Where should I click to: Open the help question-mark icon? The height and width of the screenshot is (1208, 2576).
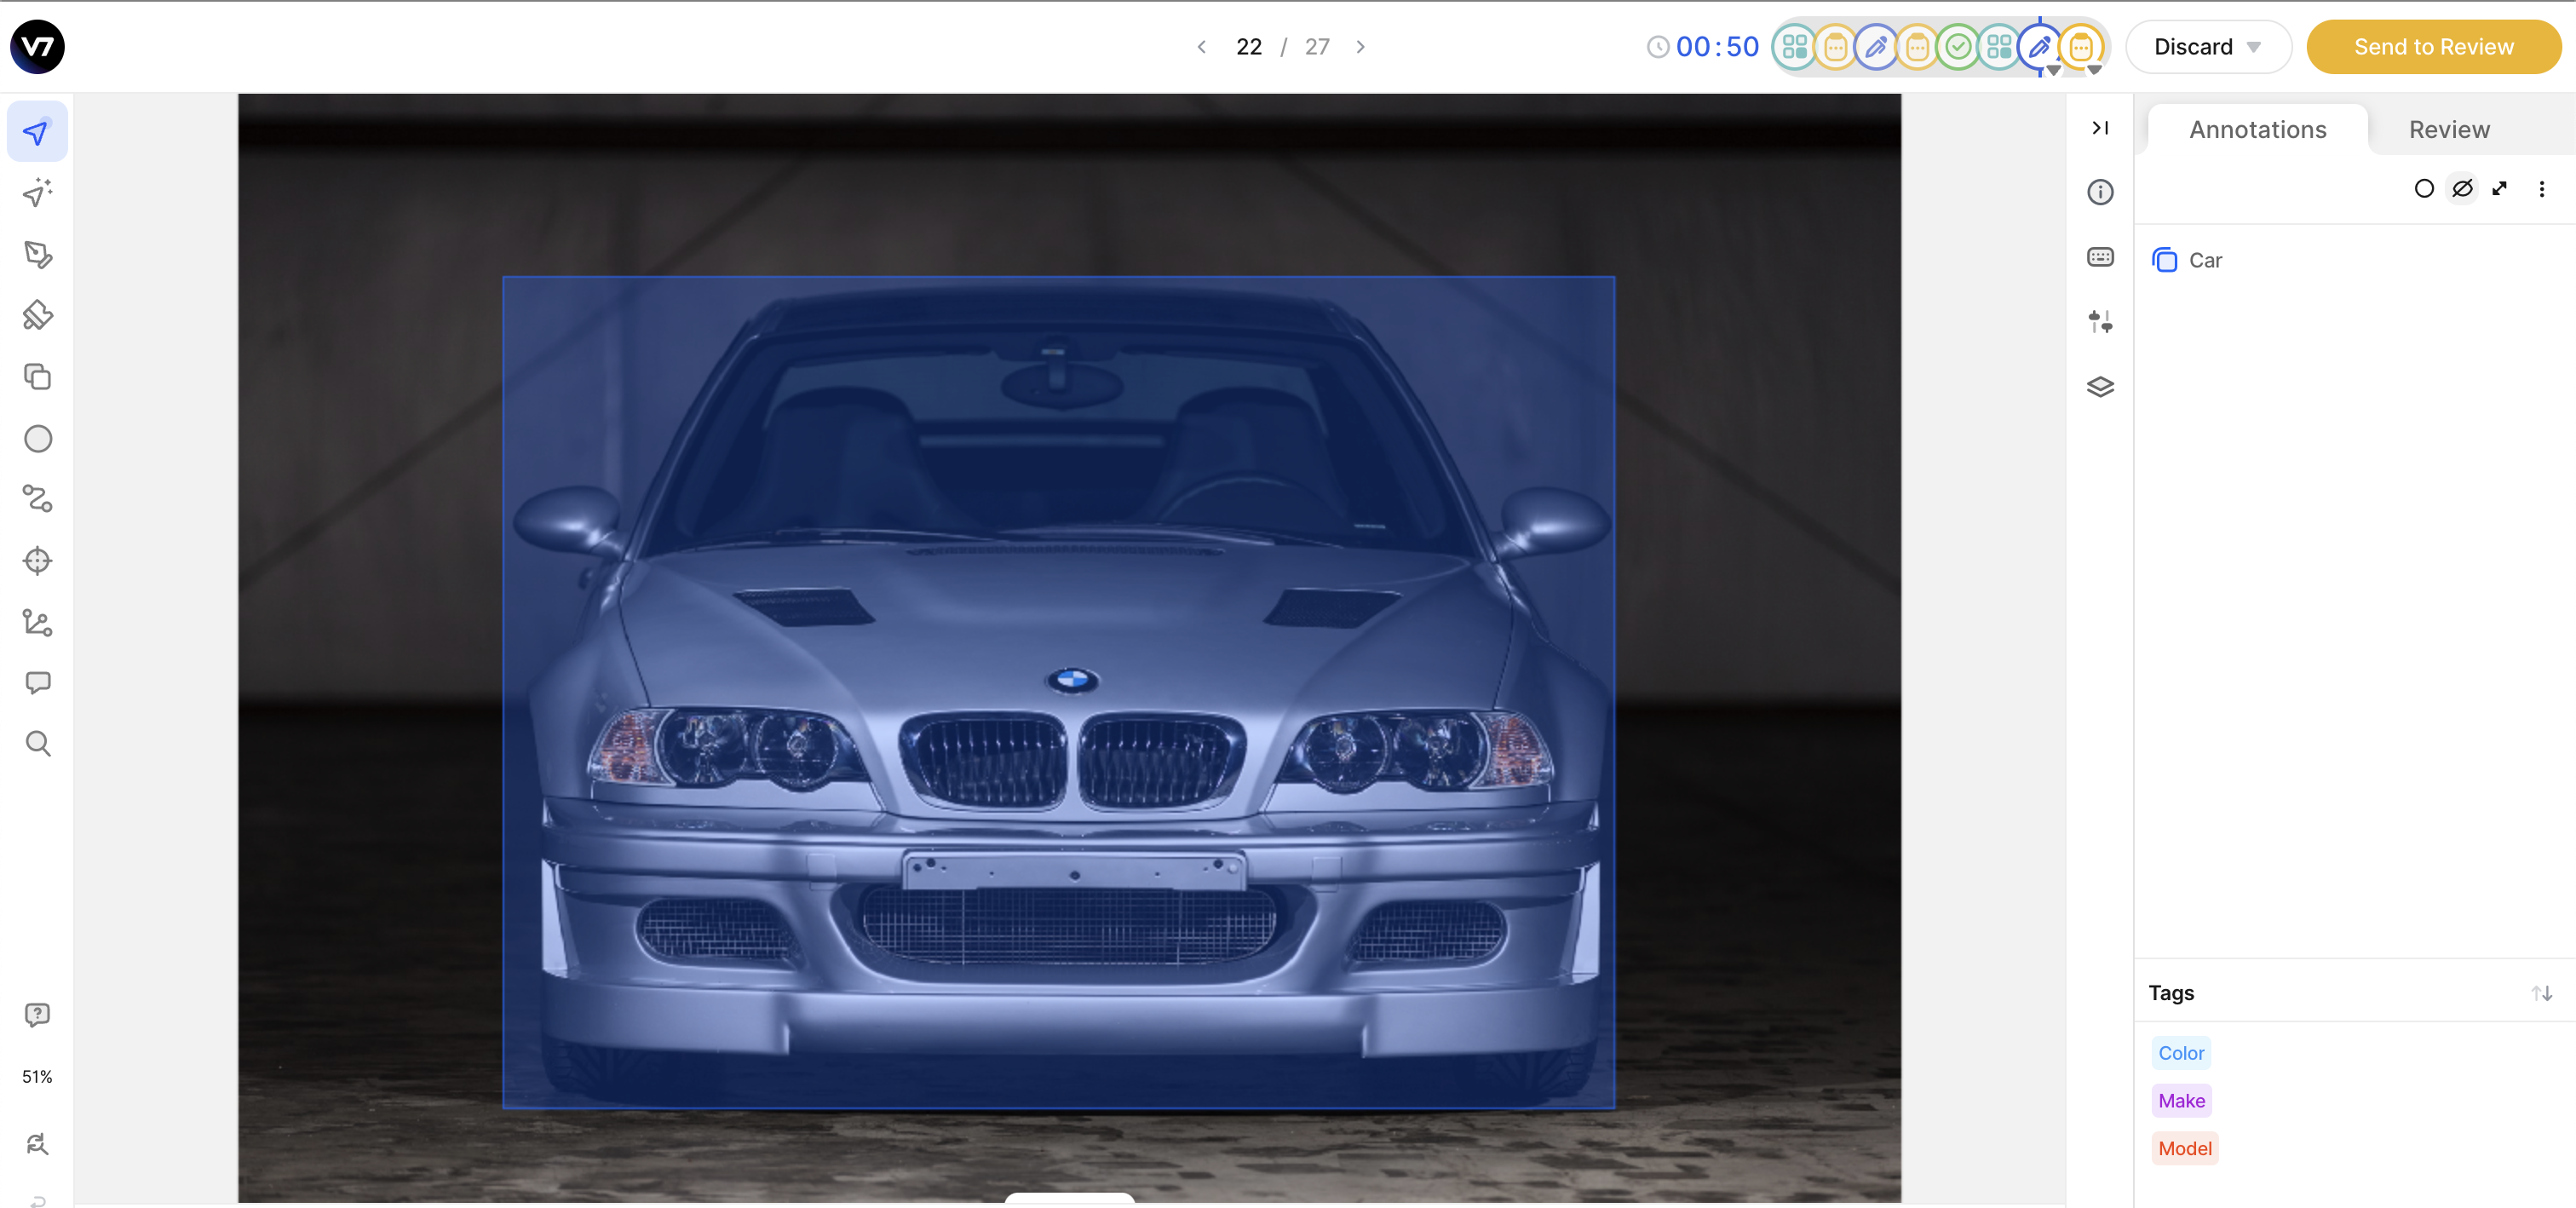click(37, 1015)
